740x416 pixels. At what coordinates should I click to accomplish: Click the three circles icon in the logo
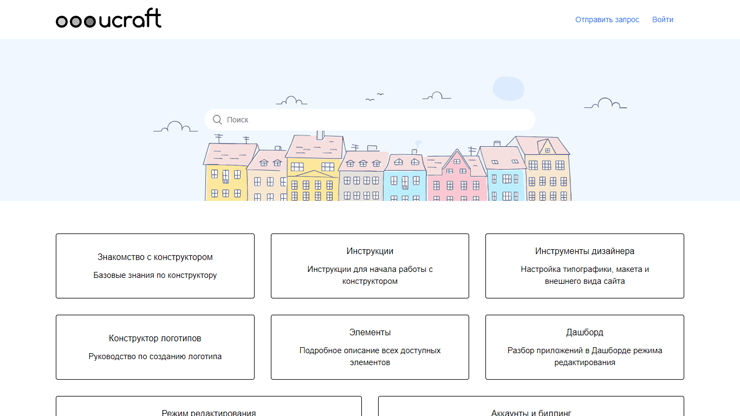75,21
